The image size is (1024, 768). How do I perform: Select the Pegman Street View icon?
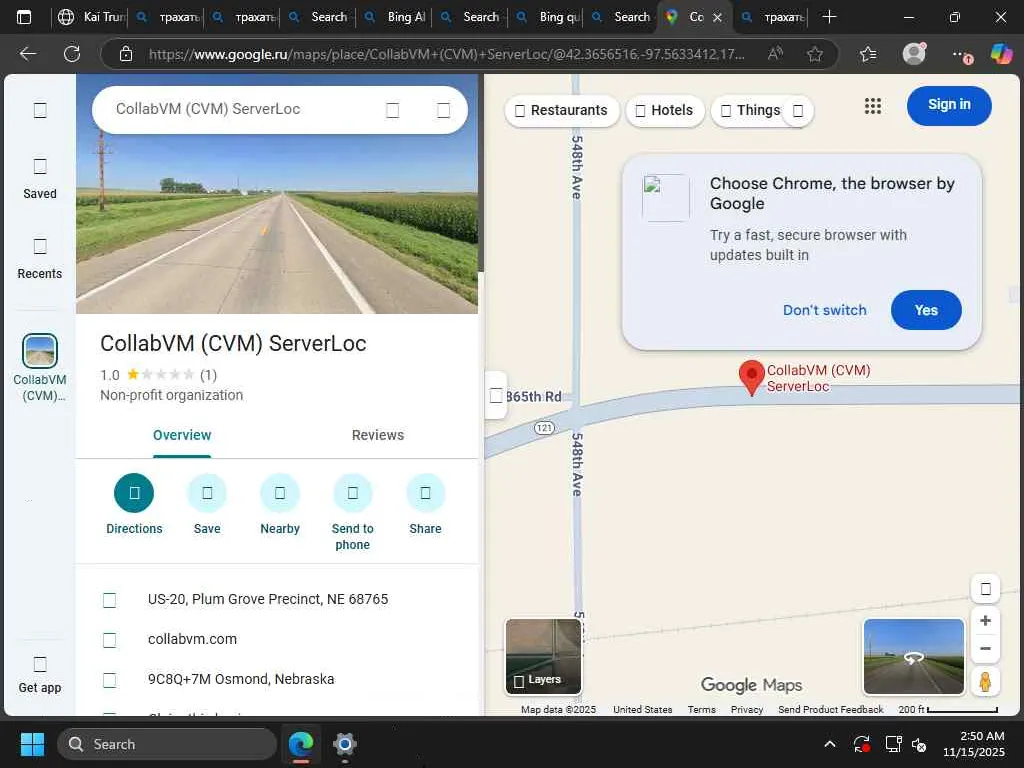coord(985,681)
